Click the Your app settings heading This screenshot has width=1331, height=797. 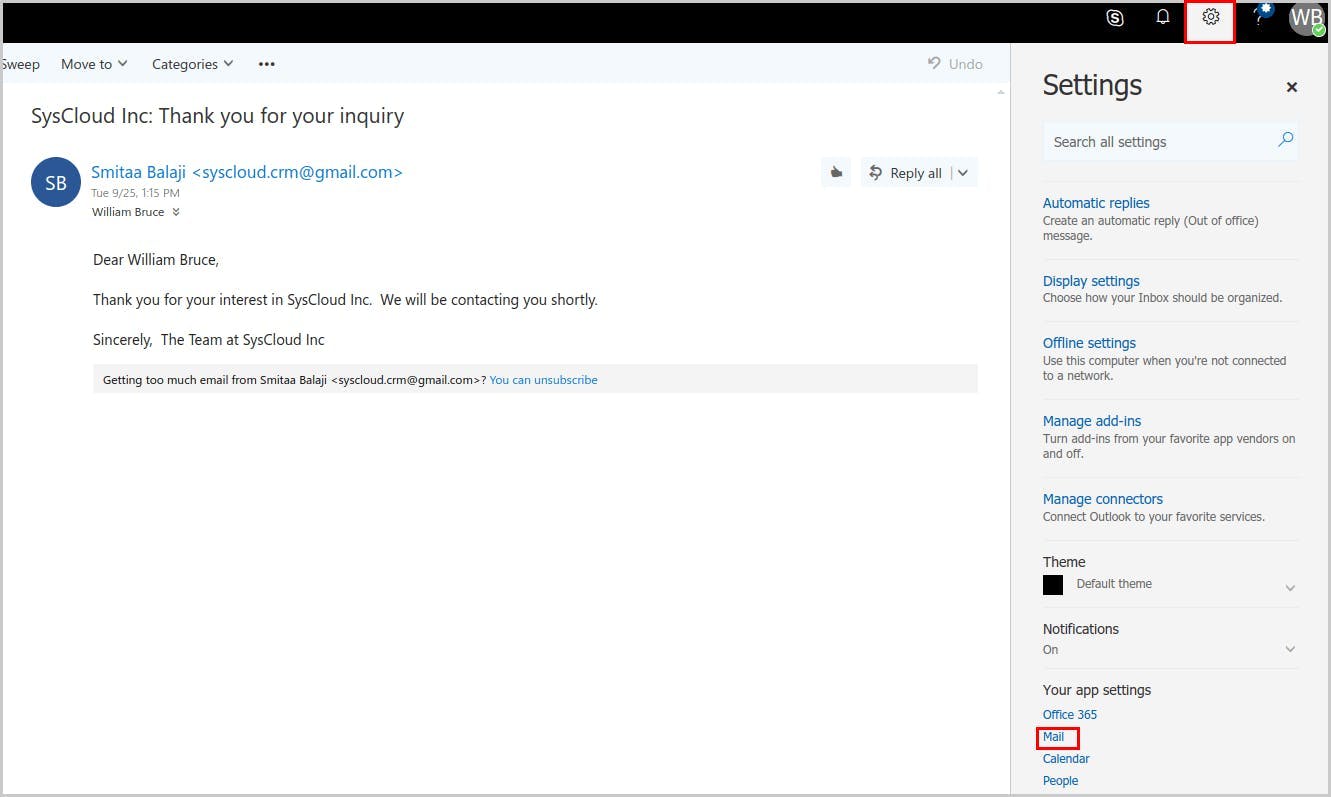[1097, 690]
